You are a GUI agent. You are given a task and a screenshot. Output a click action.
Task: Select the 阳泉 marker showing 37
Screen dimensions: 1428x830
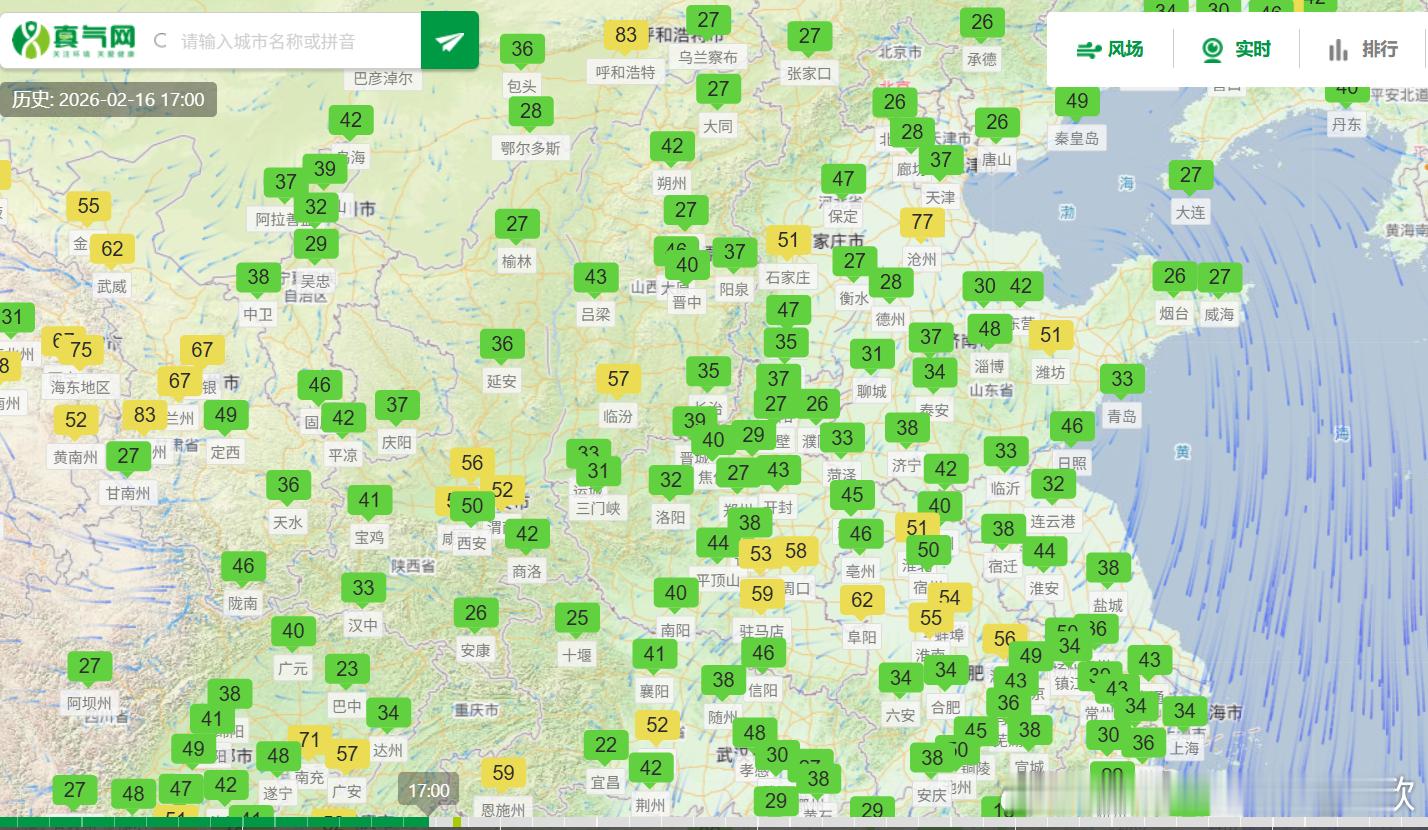click(735, 255)
